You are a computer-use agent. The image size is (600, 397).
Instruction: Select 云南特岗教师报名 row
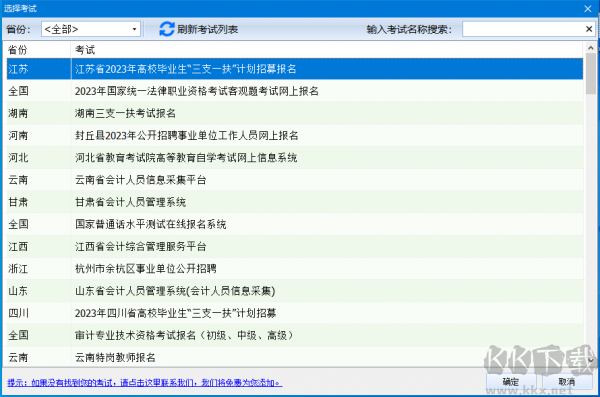click(295, 357)
